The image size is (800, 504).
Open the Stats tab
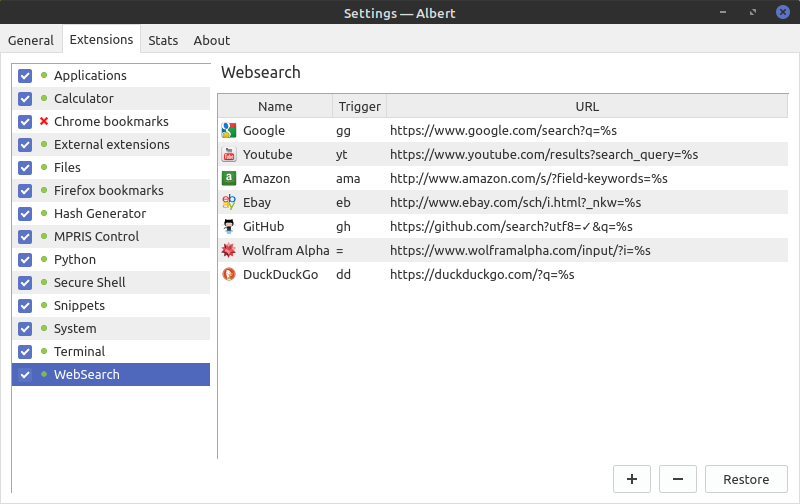point(163,40)
